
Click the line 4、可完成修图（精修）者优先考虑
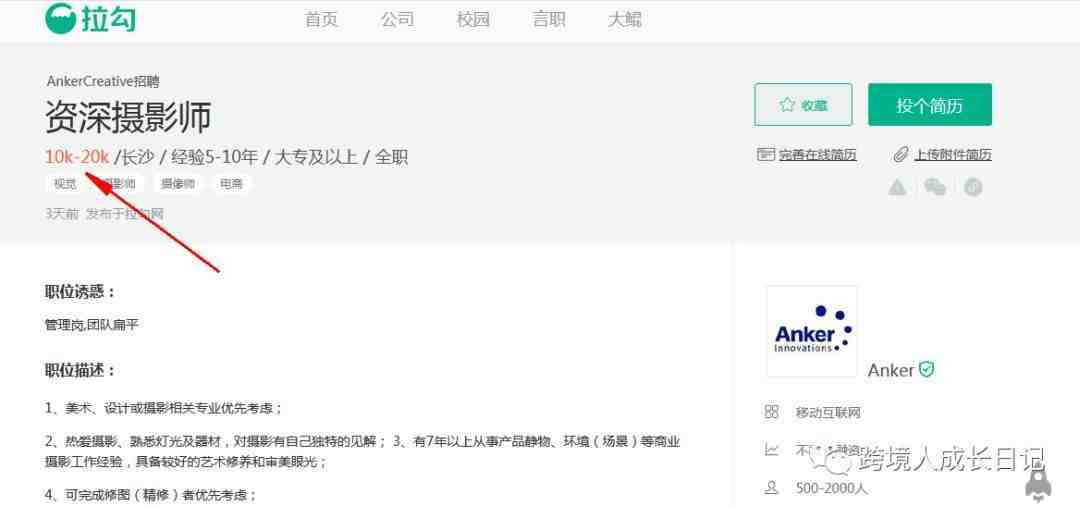coord(152,494)
